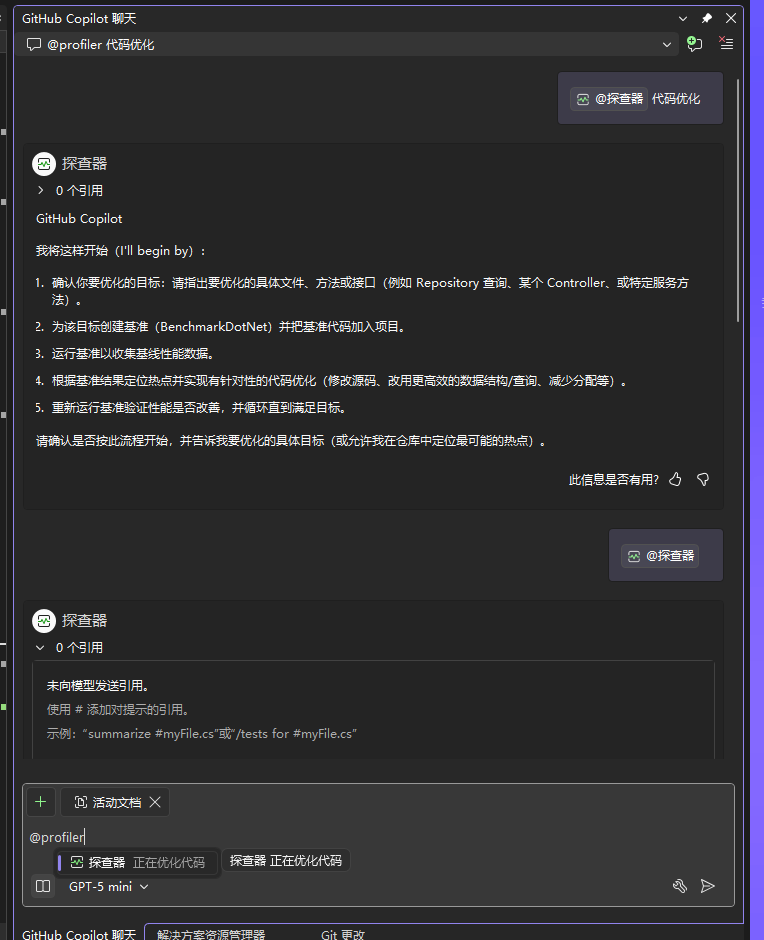Add a reference with the plus button
The height and width of the screenshot is (940, 764).
point(41,802)
